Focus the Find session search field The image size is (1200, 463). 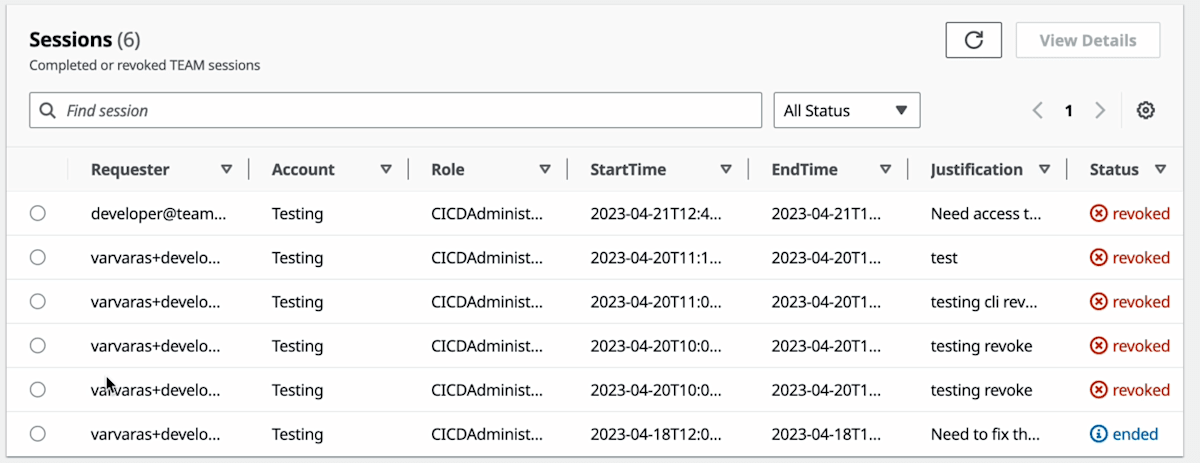click(395, 110)
